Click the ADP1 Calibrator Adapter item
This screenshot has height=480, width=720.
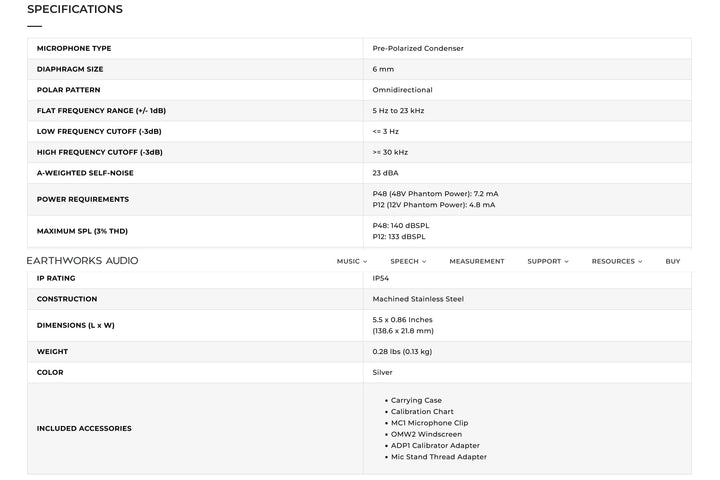pos(435,445)
